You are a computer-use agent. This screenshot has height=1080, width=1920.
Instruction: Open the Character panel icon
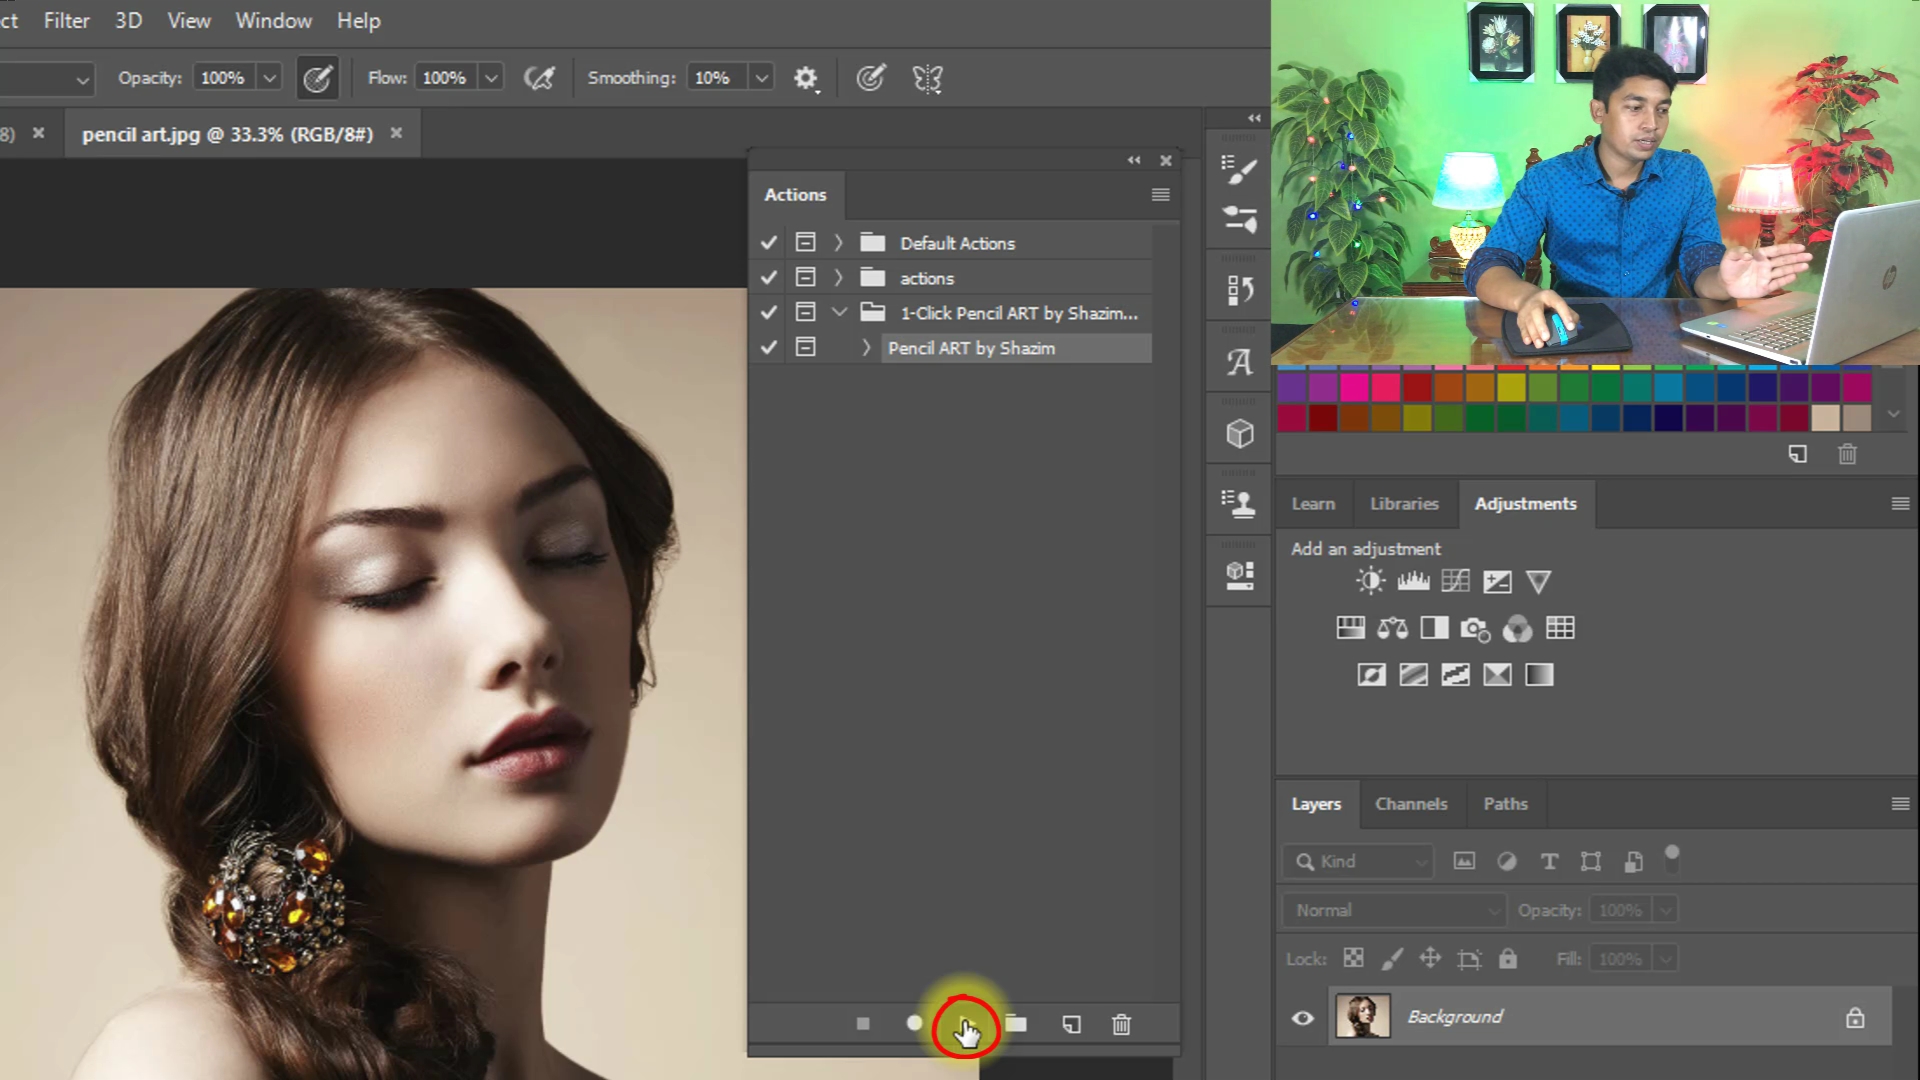click(1240, 362)
